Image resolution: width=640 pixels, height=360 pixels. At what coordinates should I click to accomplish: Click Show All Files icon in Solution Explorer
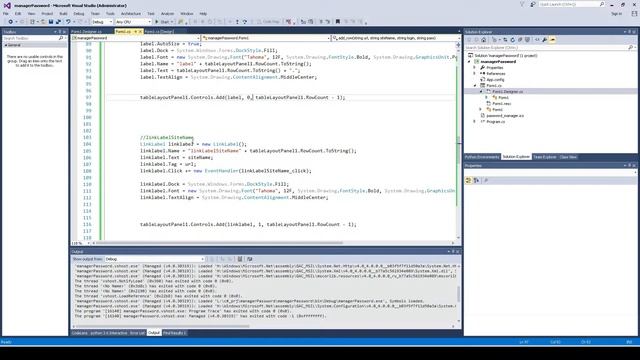(x=527, y=40)
